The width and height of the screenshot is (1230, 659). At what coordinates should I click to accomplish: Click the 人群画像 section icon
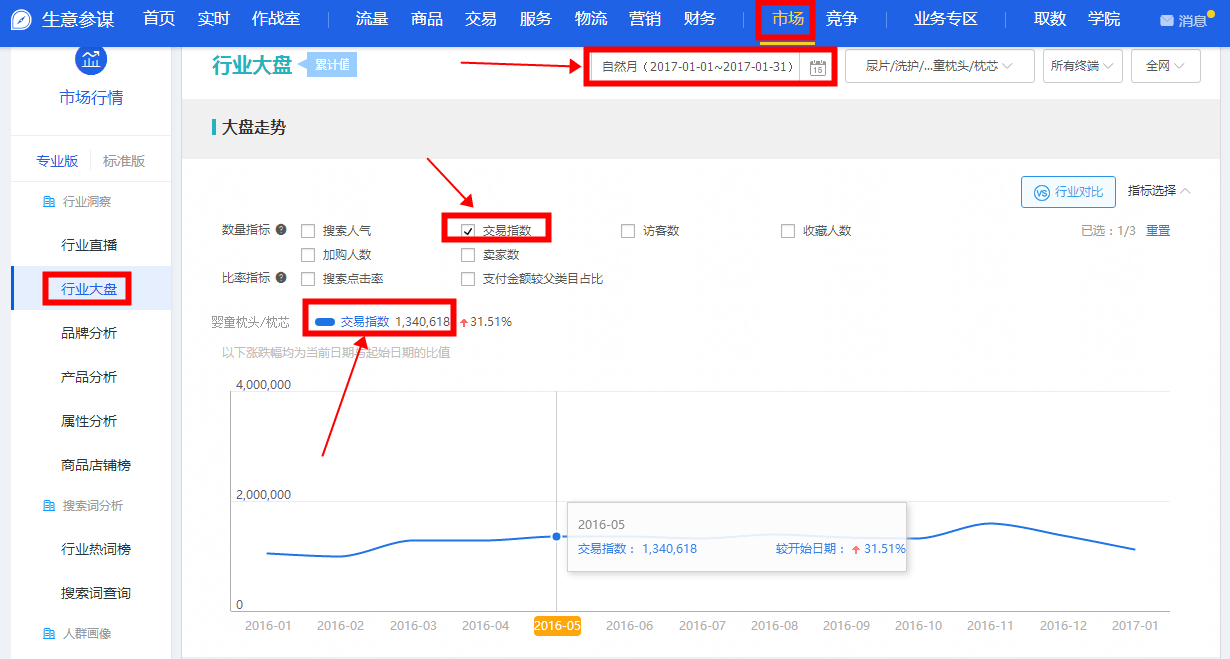coord(49,633)
